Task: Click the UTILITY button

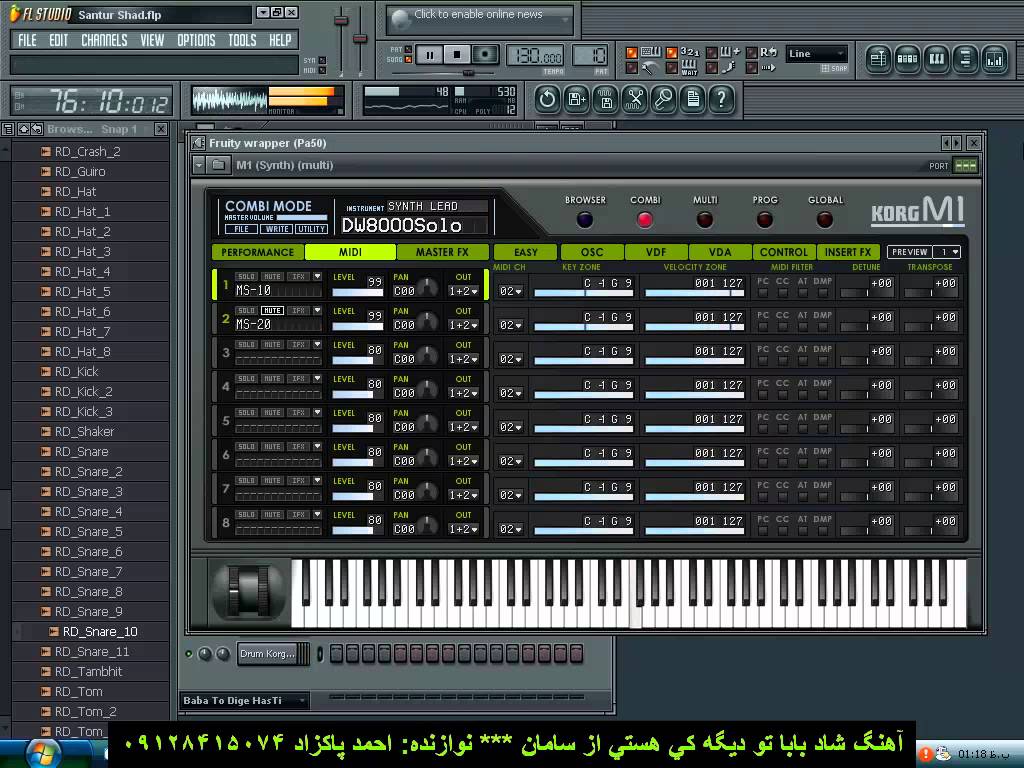Action: [312, 229]
